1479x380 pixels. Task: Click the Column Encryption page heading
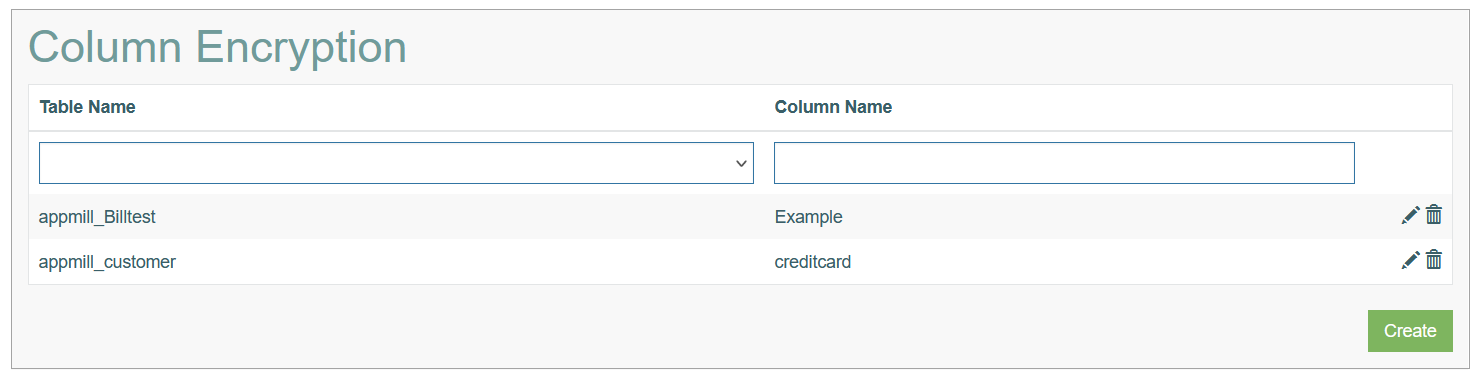coord(217,47)
